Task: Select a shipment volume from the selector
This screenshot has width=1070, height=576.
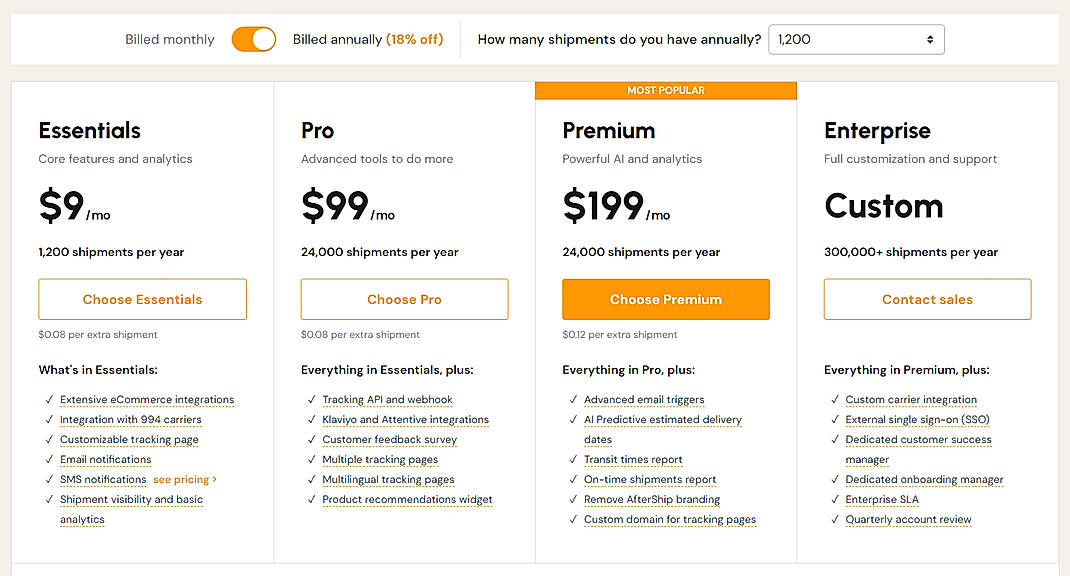Action: [855, 39]
